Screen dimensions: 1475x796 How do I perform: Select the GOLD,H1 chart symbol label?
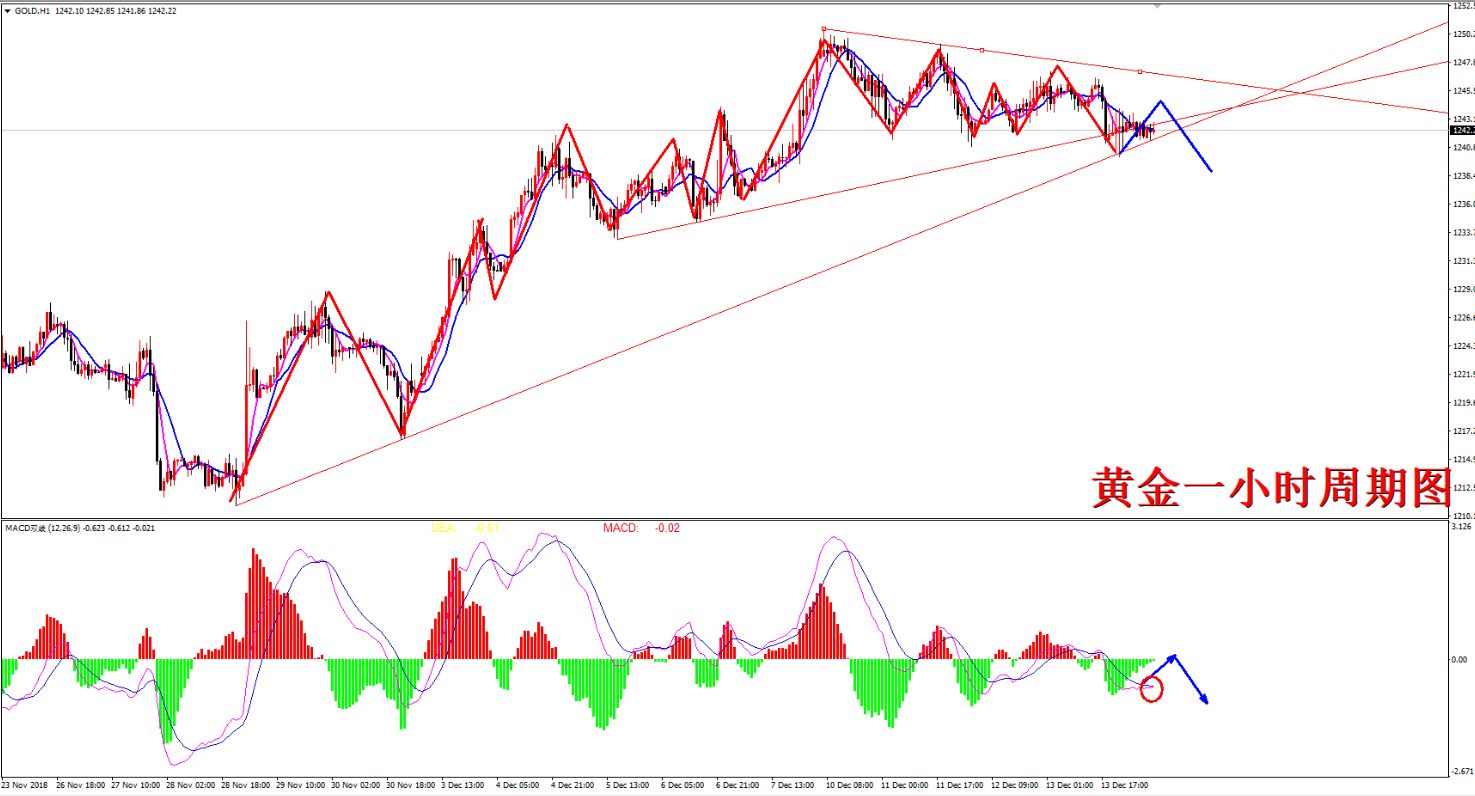[33, 10]
